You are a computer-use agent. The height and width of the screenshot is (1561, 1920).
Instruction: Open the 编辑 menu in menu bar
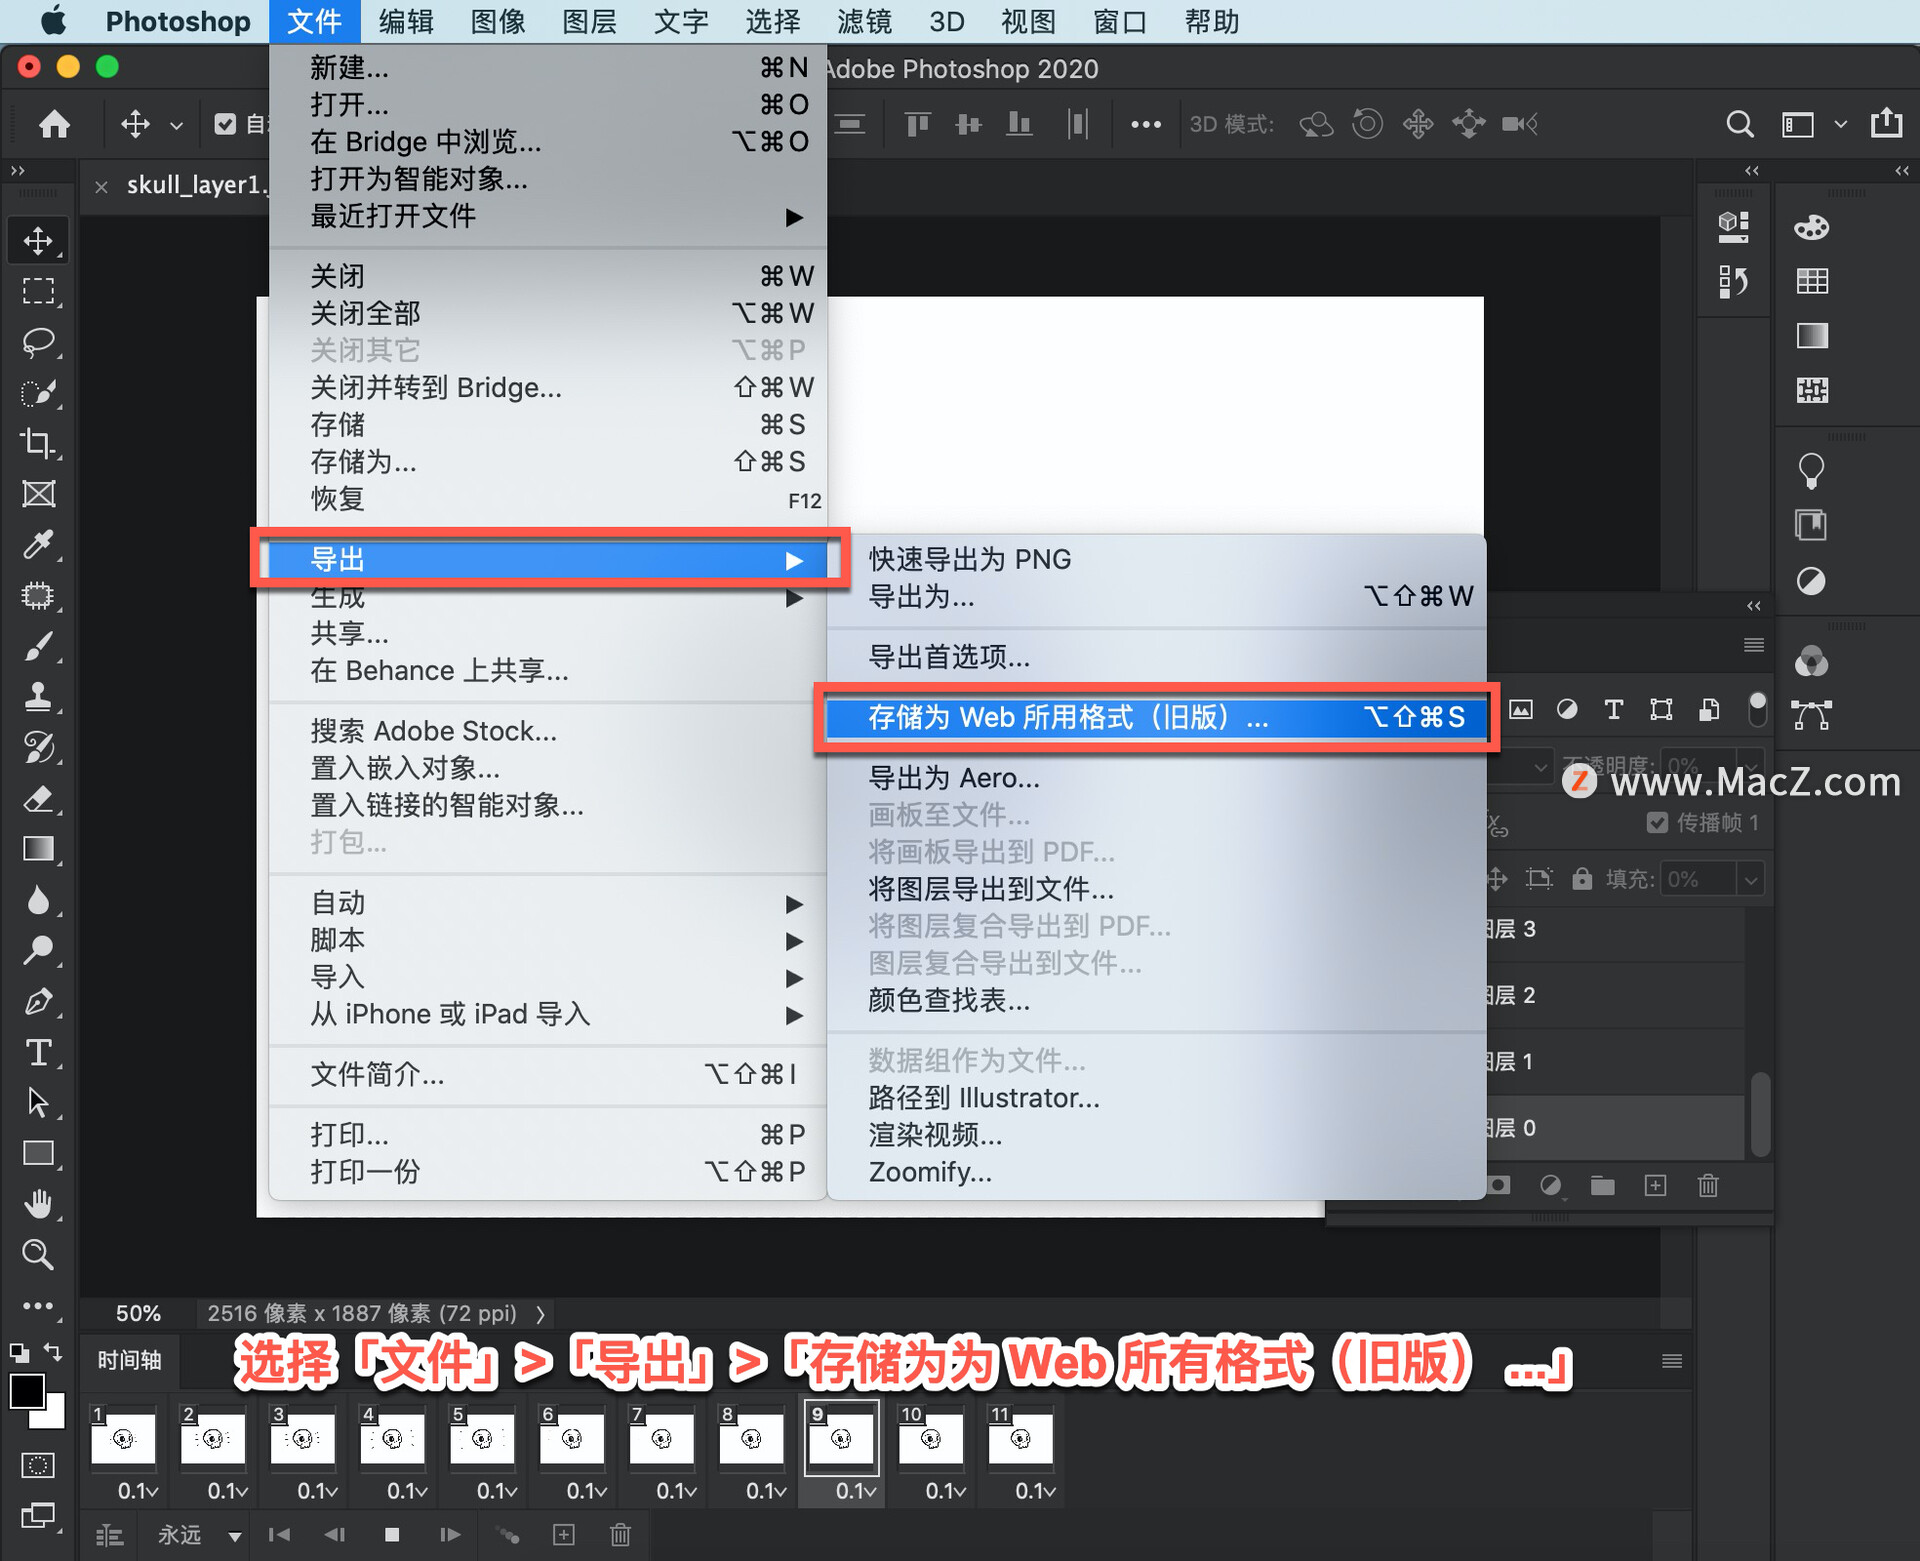click(x=406, y=21)
